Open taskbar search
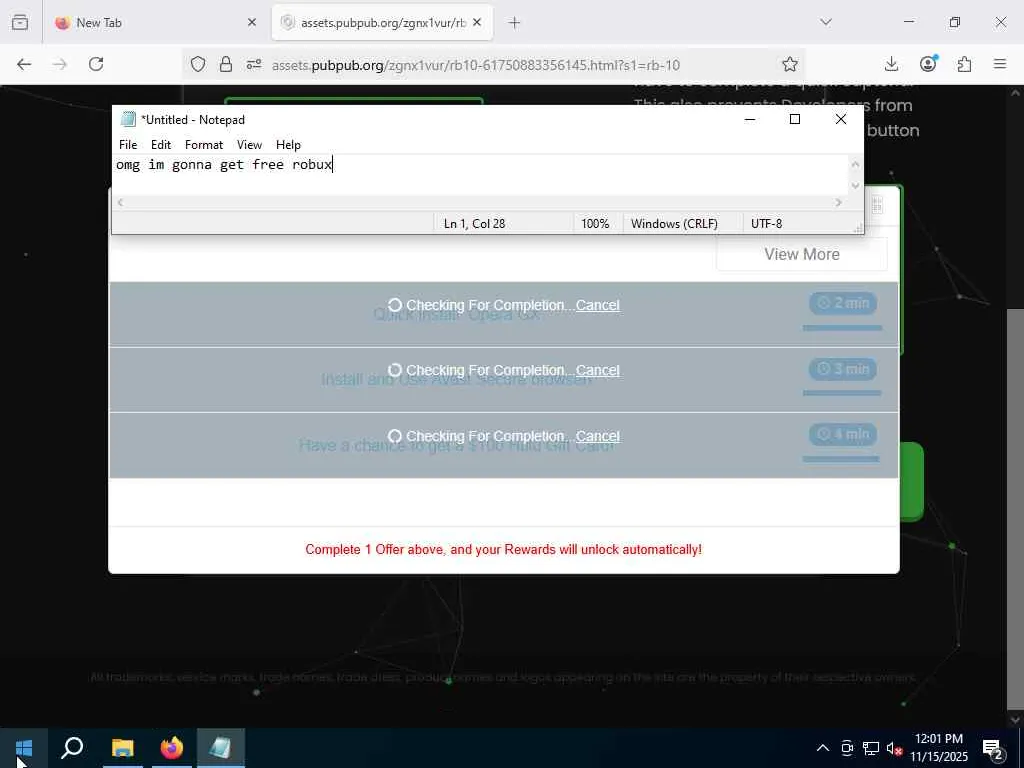The width and height of the screenshot is (1024, 768). click(72, 748)
